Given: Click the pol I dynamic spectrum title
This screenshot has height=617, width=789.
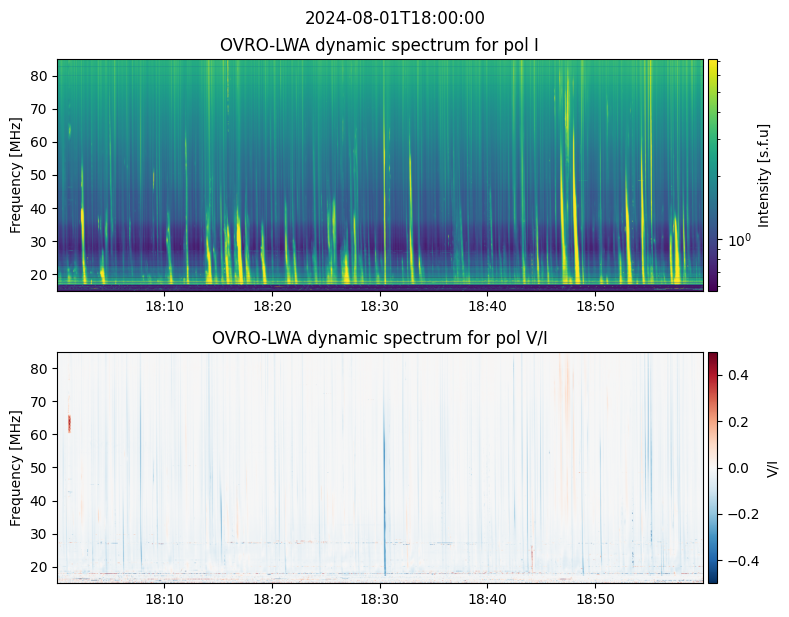Looking at the screenshot, I should pos(379,45).
